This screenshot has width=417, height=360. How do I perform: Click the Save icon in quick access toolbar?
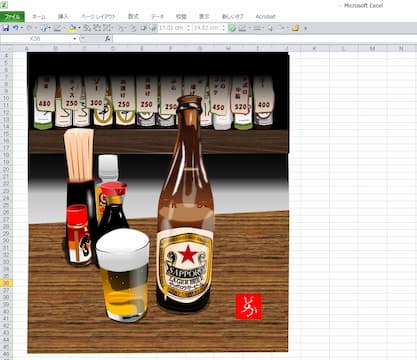(6, 28)
